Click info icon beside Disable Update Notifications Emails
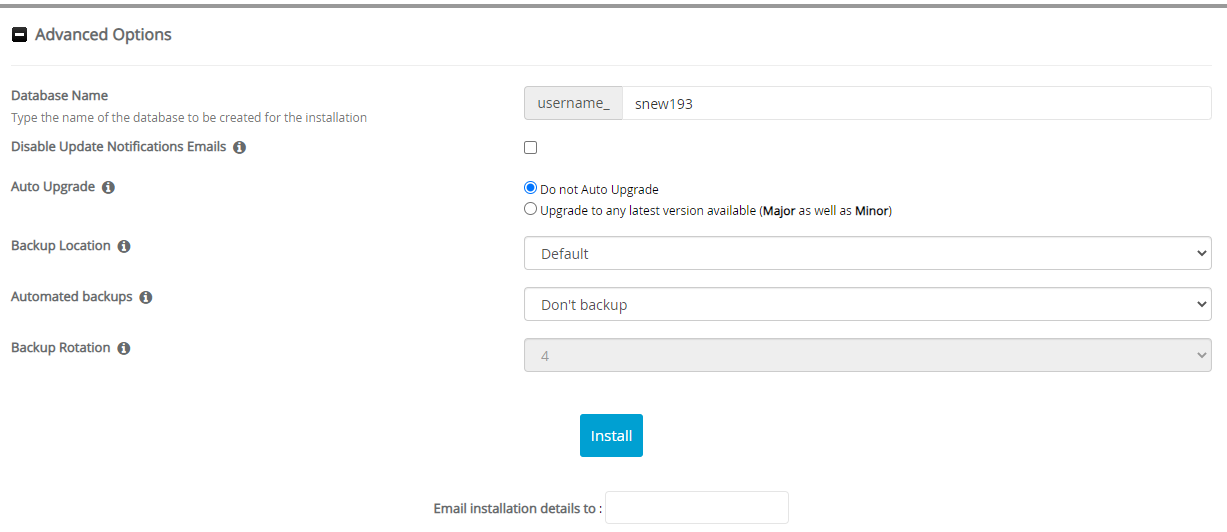 point(239,147)
